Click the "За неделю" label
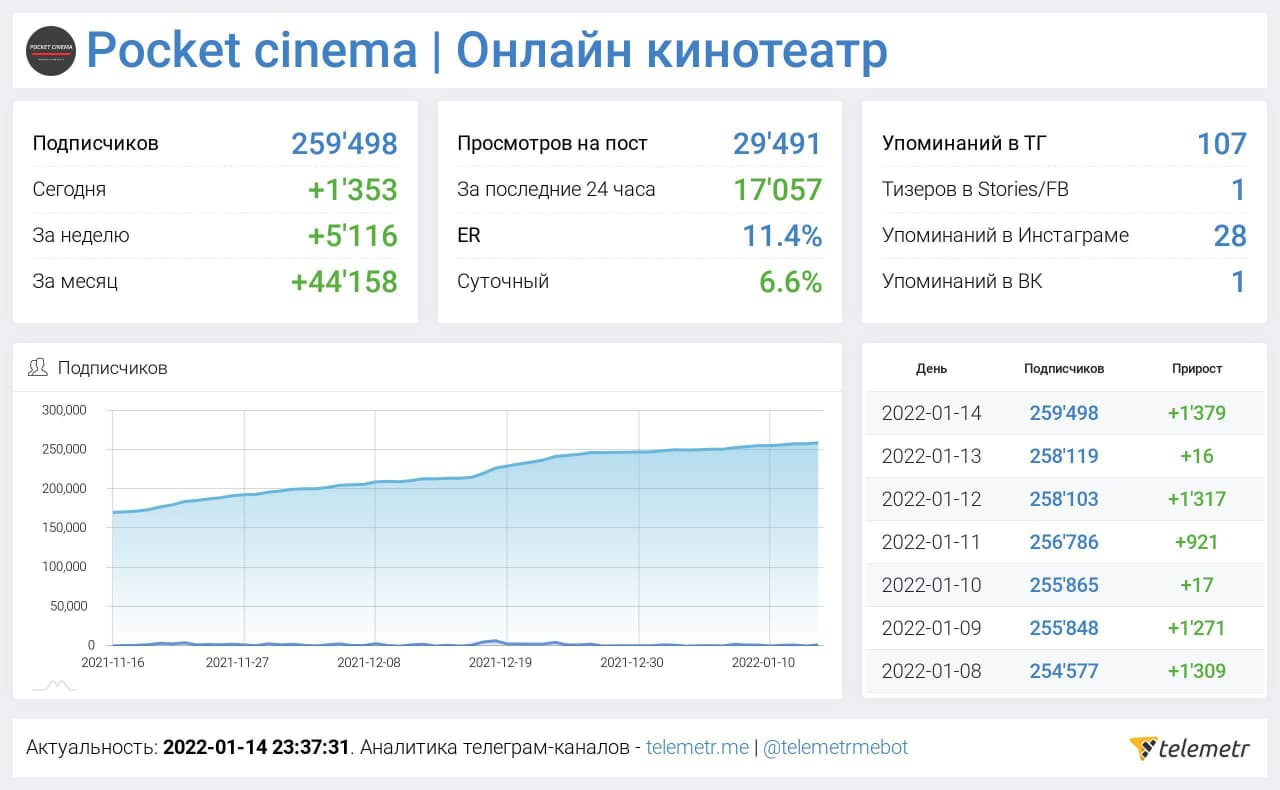 click(x=81, y=235)
